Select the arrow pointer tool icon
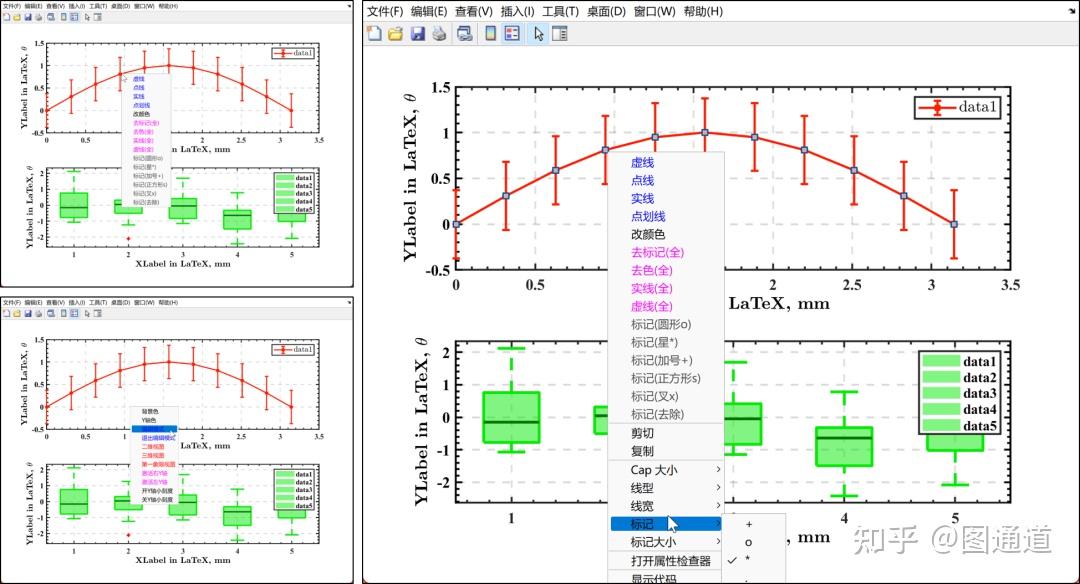 point(538,33)
